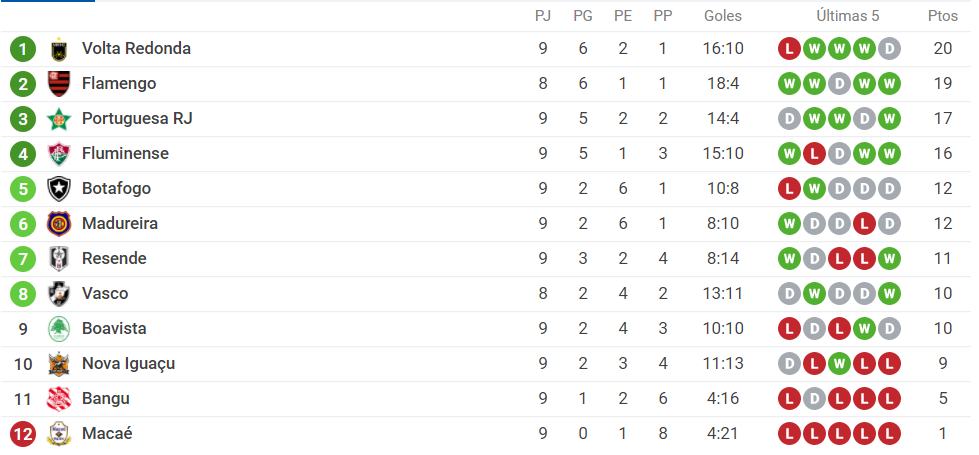
Task: Click the Vasco club crest
Action: (x=59, y=293)
